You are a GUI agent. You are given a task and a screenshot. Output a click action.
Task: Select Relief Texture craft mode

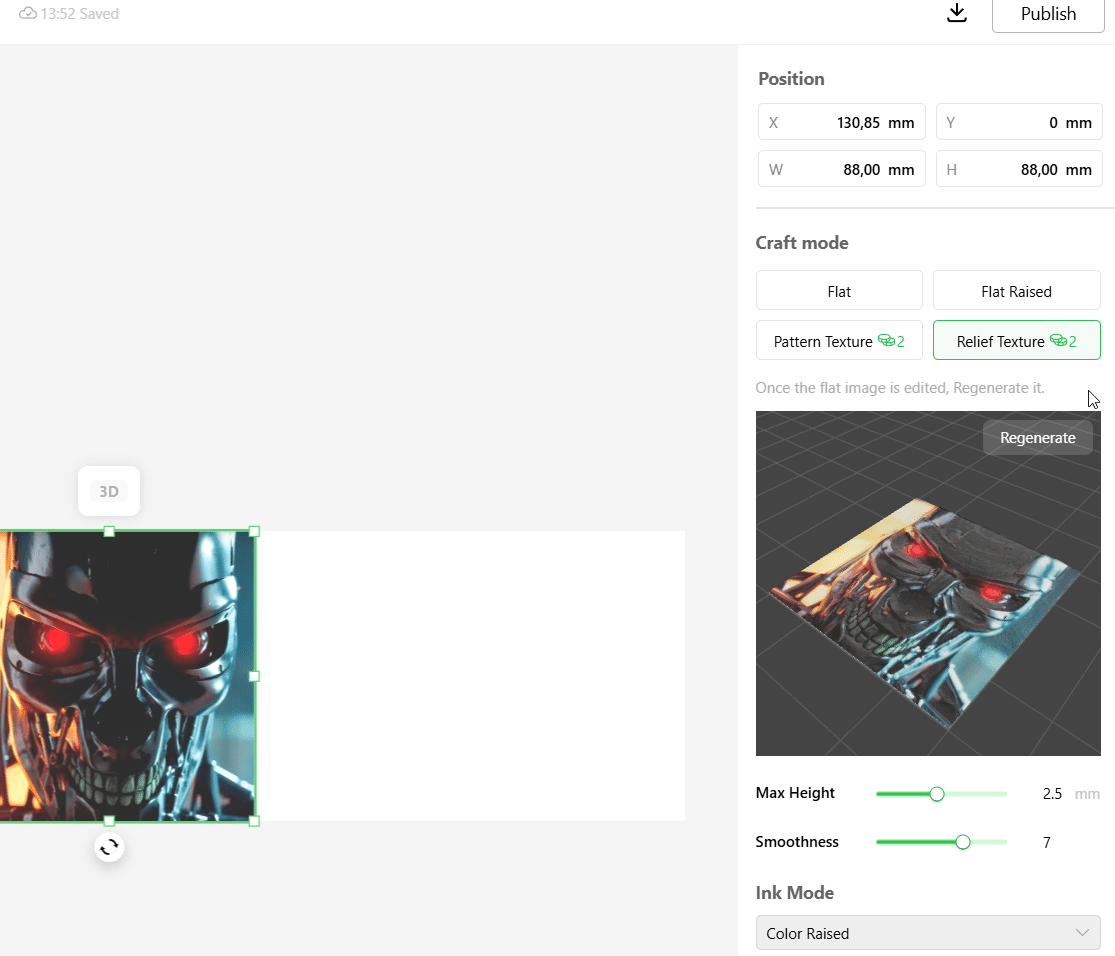1016,341
